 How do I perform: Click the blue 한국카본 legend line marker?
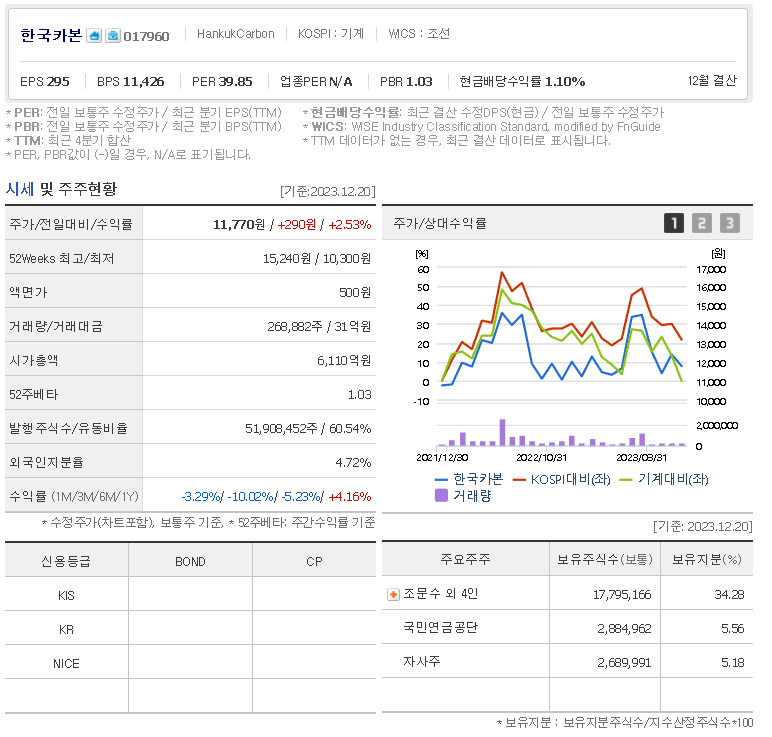point(441,480)
